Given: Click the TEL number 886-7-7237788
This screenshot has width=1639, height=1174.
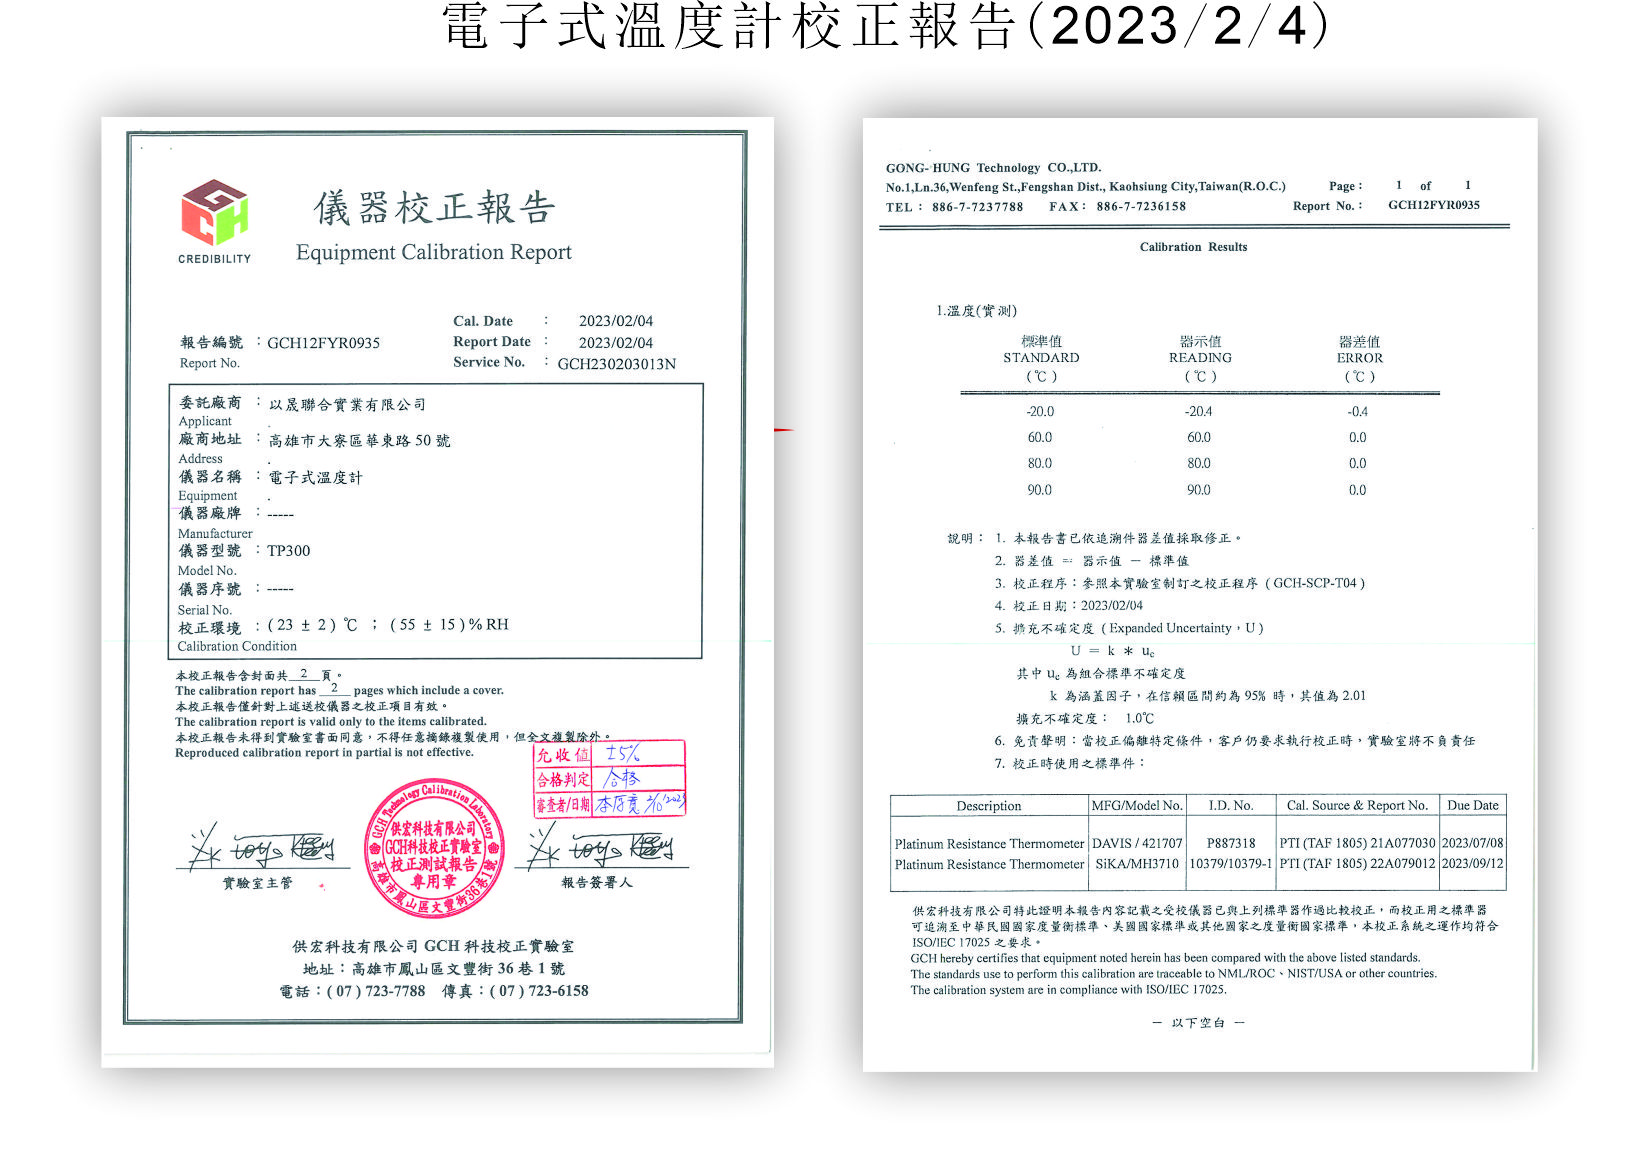Looking at the screenshot, I should click(x=977, y=207).
